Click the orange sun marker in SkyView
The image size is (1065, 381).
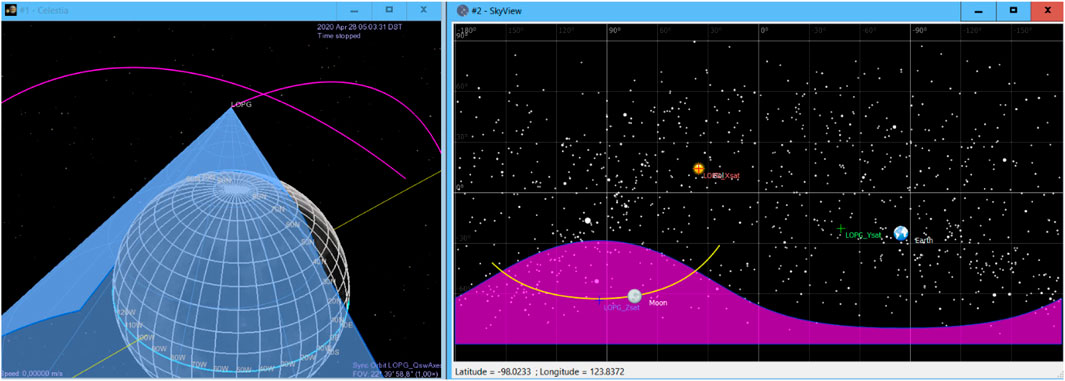tap(698, 168)
